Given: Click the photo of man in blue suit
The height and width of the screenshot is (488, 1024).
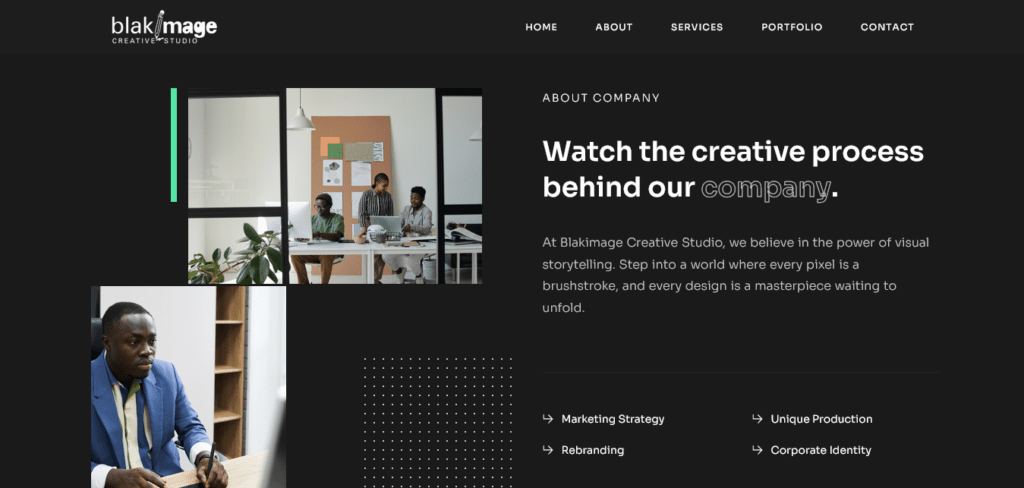Looking at the screenshot, I should coord(188,387).
